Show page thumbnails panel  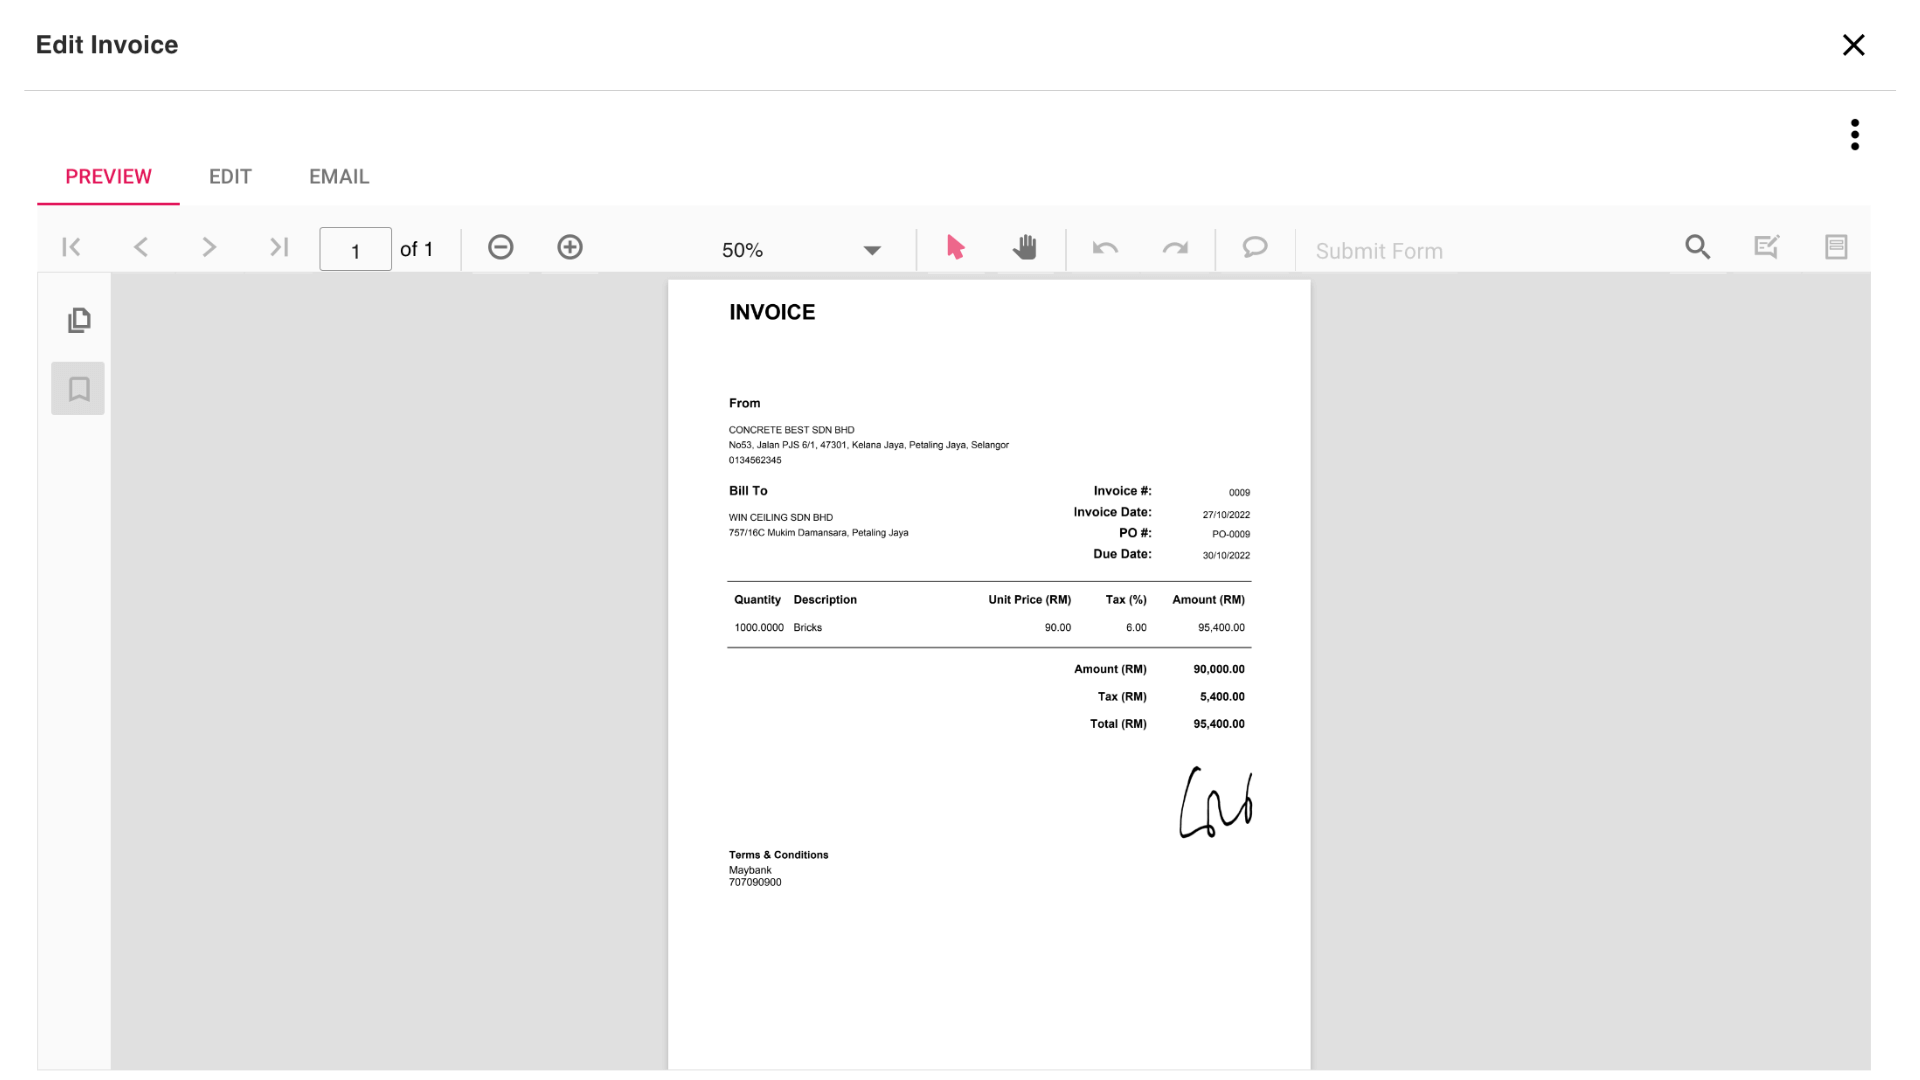coord(79,320)
